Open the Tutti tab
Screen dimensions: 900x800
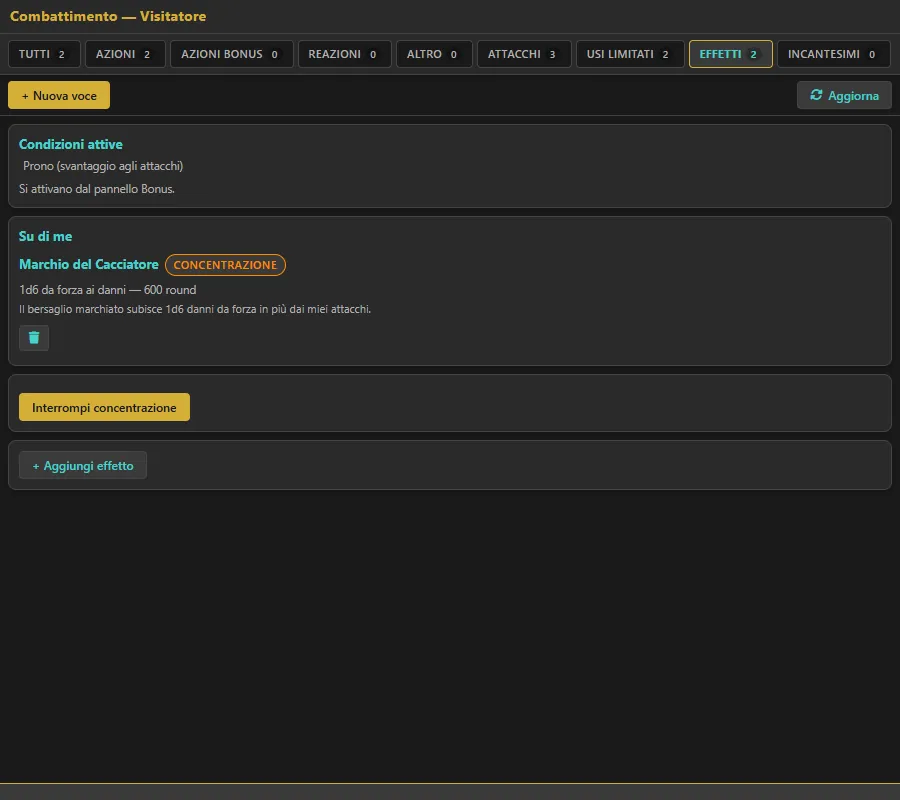coord(44,54)
